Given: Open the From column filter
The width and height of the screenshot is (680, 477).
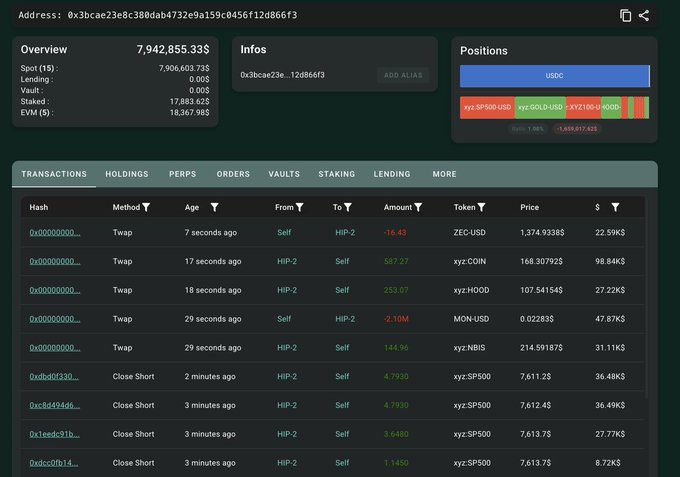Looking at the screenshot, I should pyautogui.click(x=300, y=207).
